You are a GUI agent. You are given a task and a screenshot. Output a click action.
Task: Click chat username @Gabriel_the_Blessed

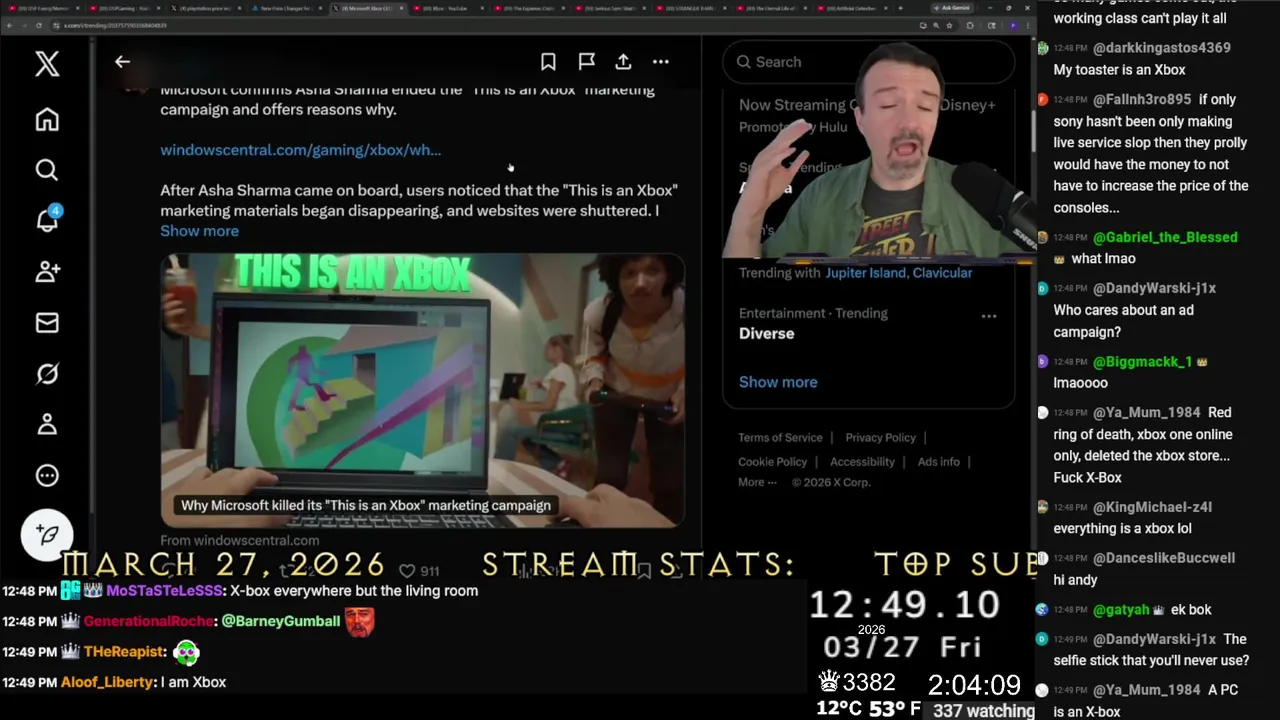1165,237
